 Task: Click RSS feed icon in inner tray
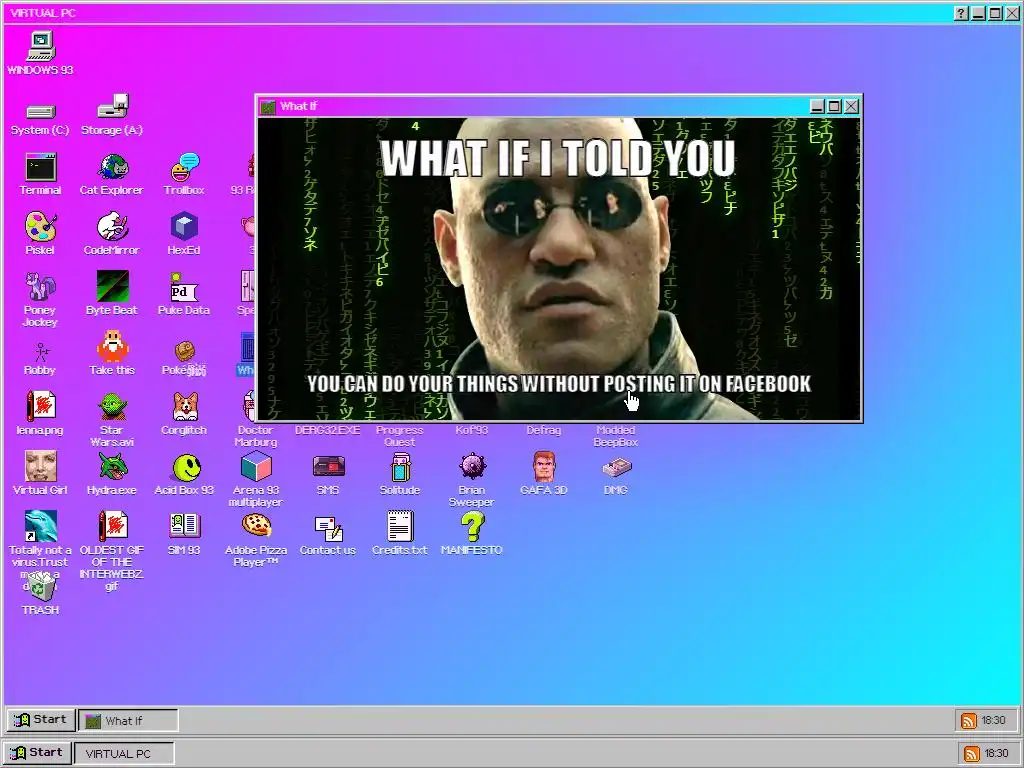click(x=969, y=720)
